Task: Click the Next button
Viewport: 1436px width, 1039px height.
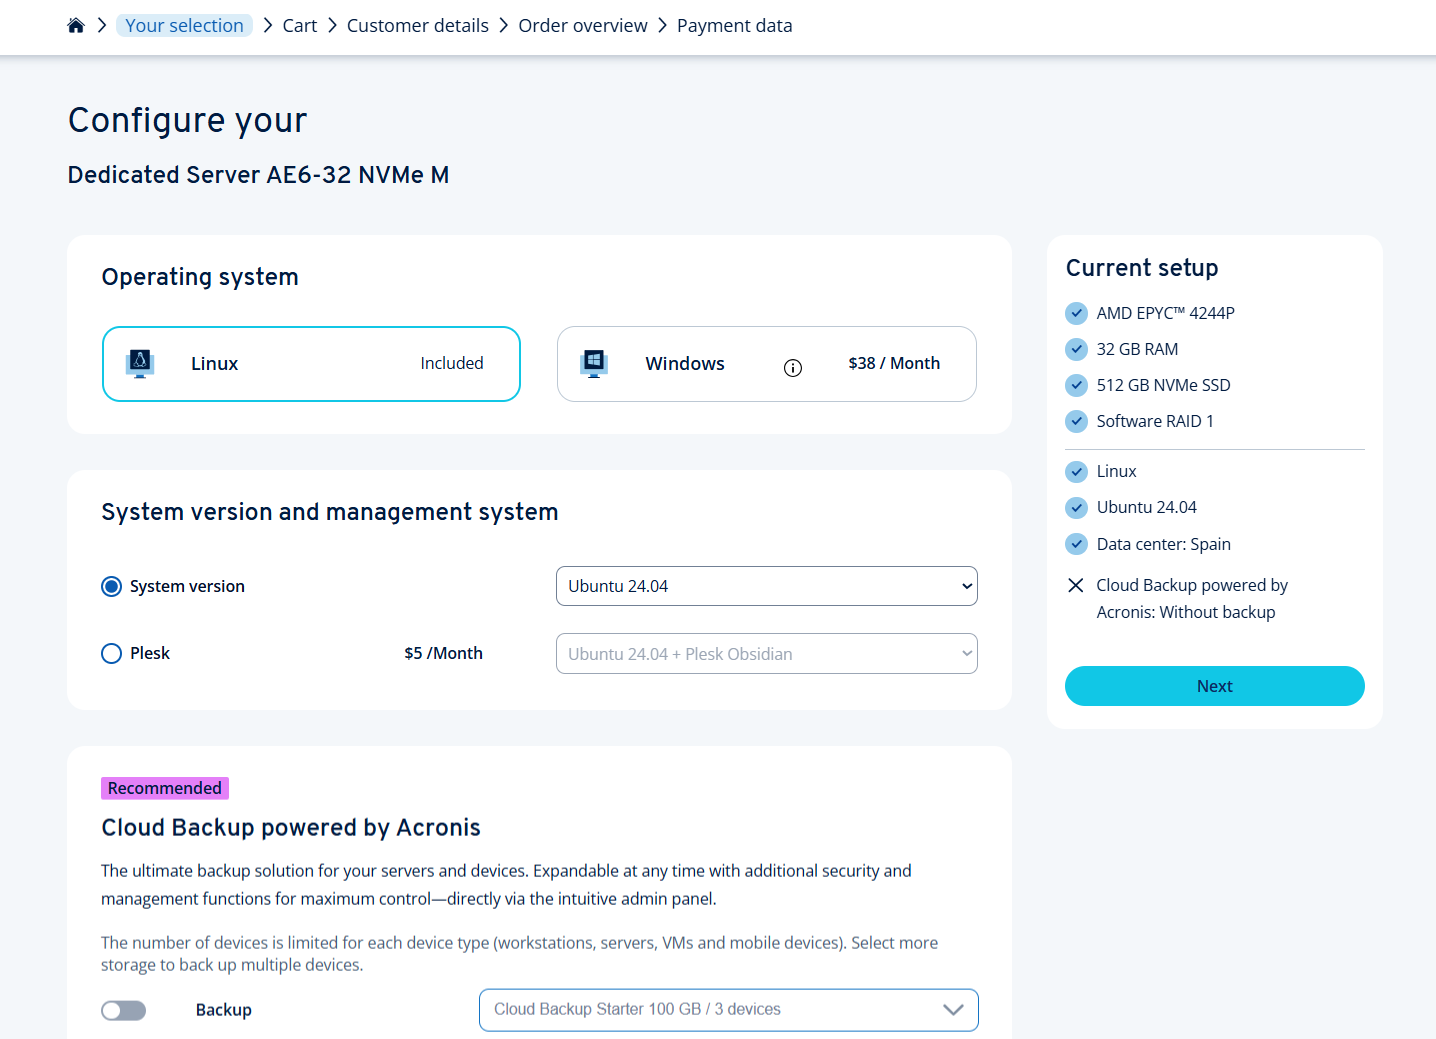Action: pyautogui.click(x=1215, y=686)
